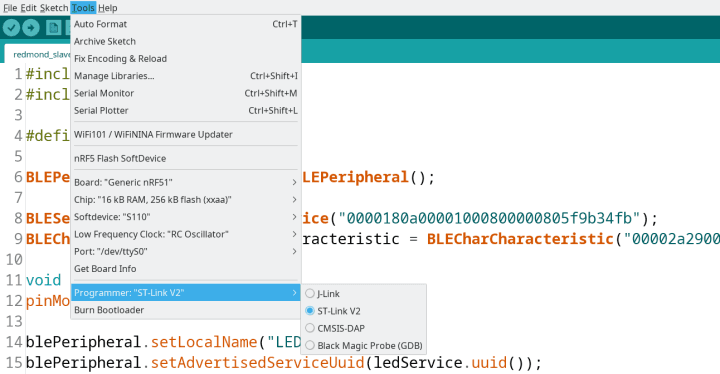Click the "void" keyword on line 11
The width and height of the screenshot is (720, 374).
[x=43, y=280]
